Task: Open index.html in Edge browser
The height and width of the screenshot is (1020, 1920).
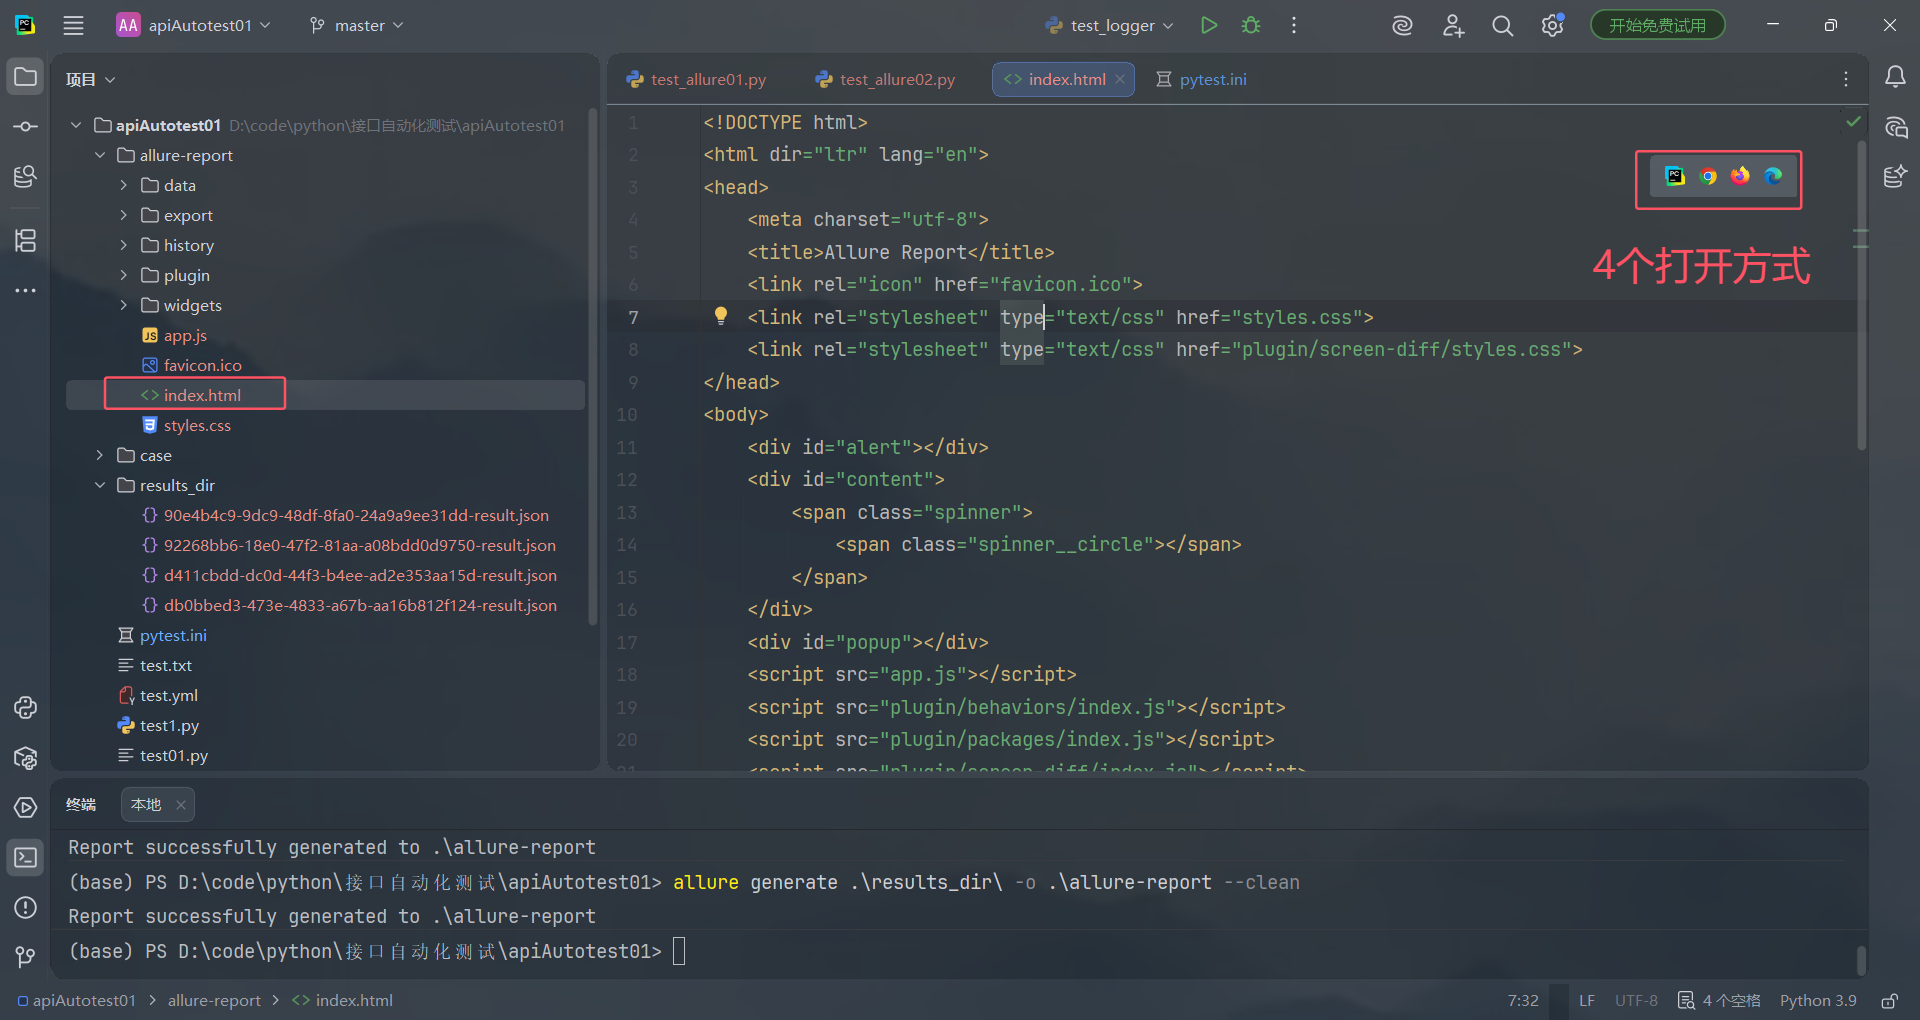Action: click(1773, 176)
